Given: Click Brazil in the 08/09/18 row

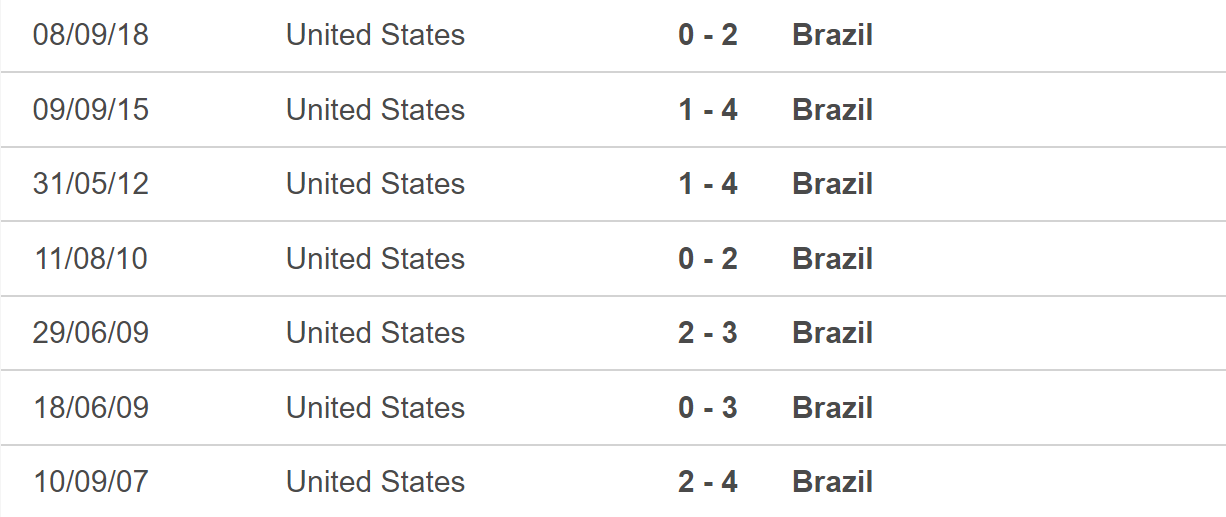Looking at the screenshot, I should click(832, 35).
